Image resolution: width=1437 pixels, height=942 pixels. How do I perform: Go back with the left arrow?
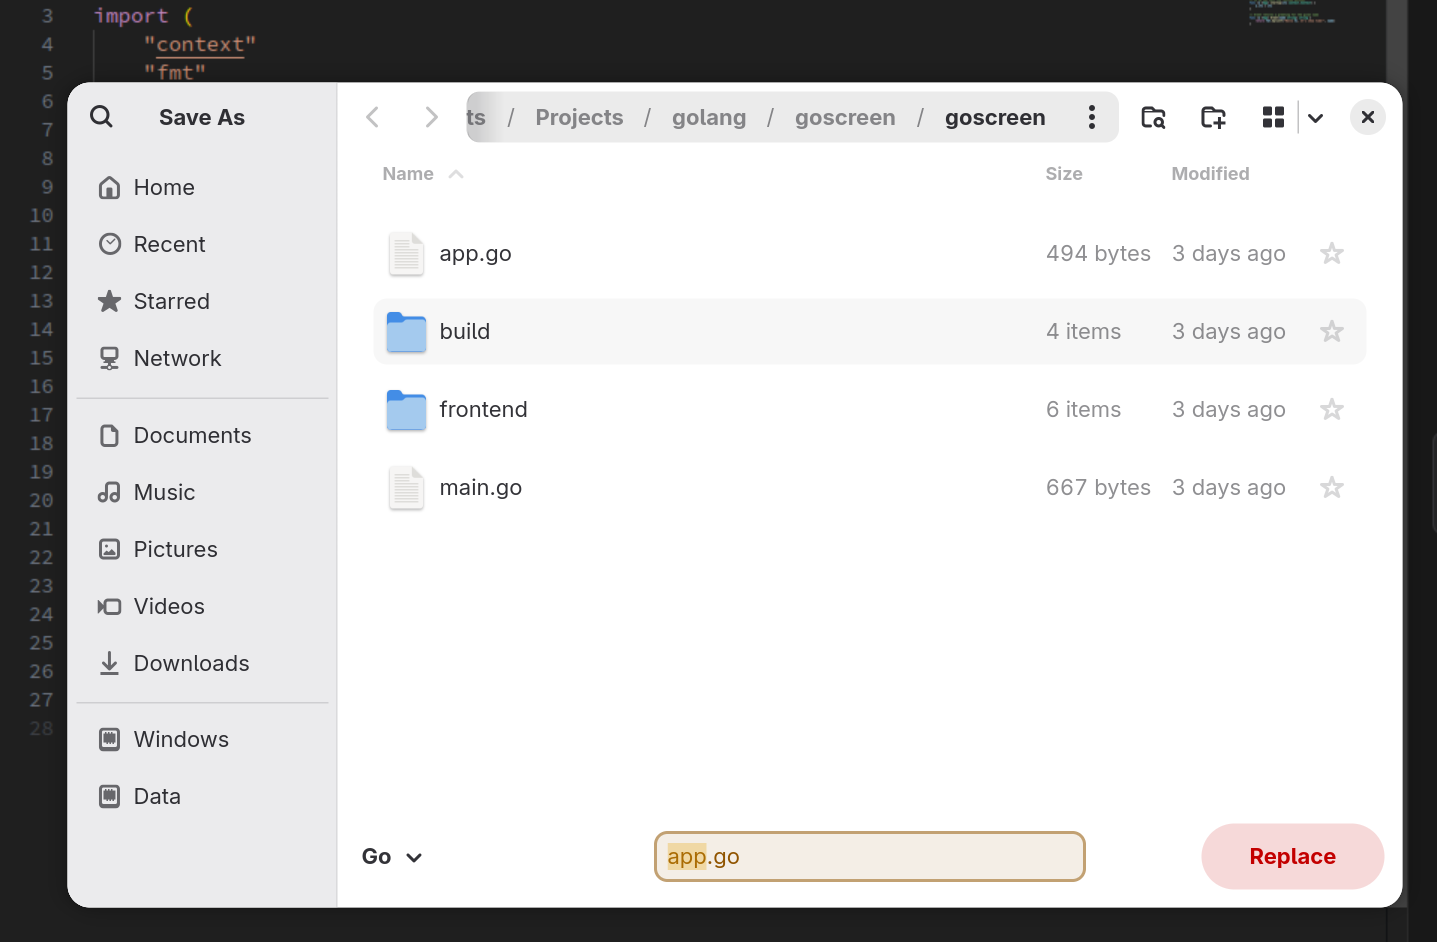(373, 117)
